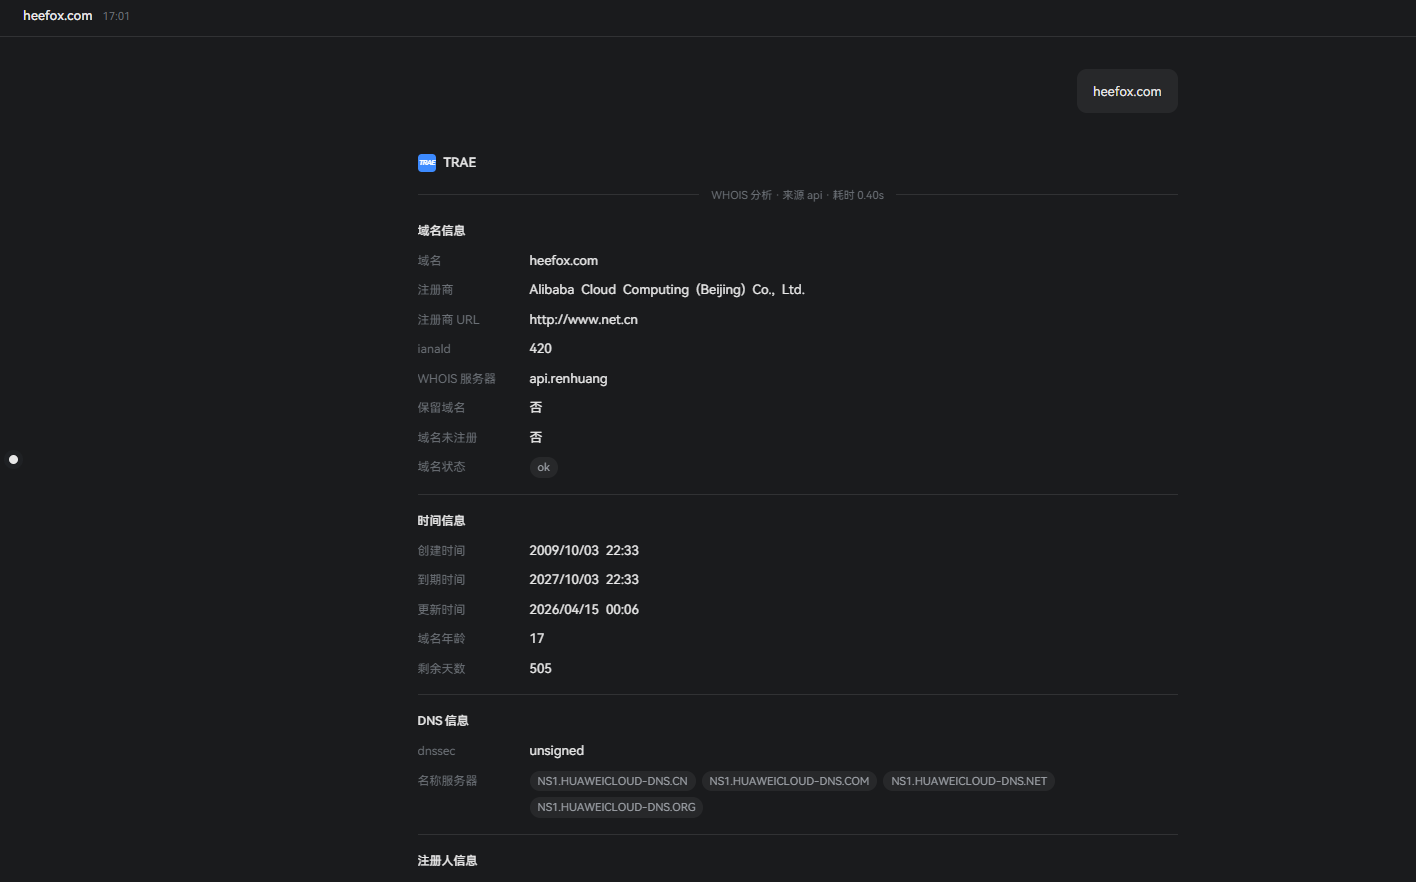Click the DNS 信息 section heading
The height and width of the screenshot is (882, 1416).
coord(443,721)
